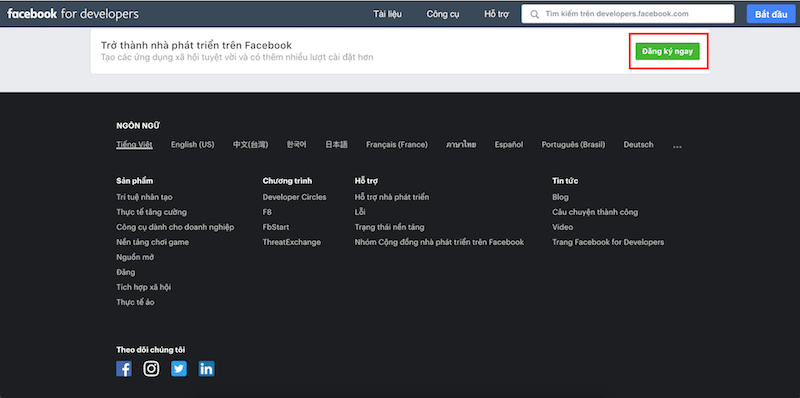Select Français (France) language

[396, 145]
